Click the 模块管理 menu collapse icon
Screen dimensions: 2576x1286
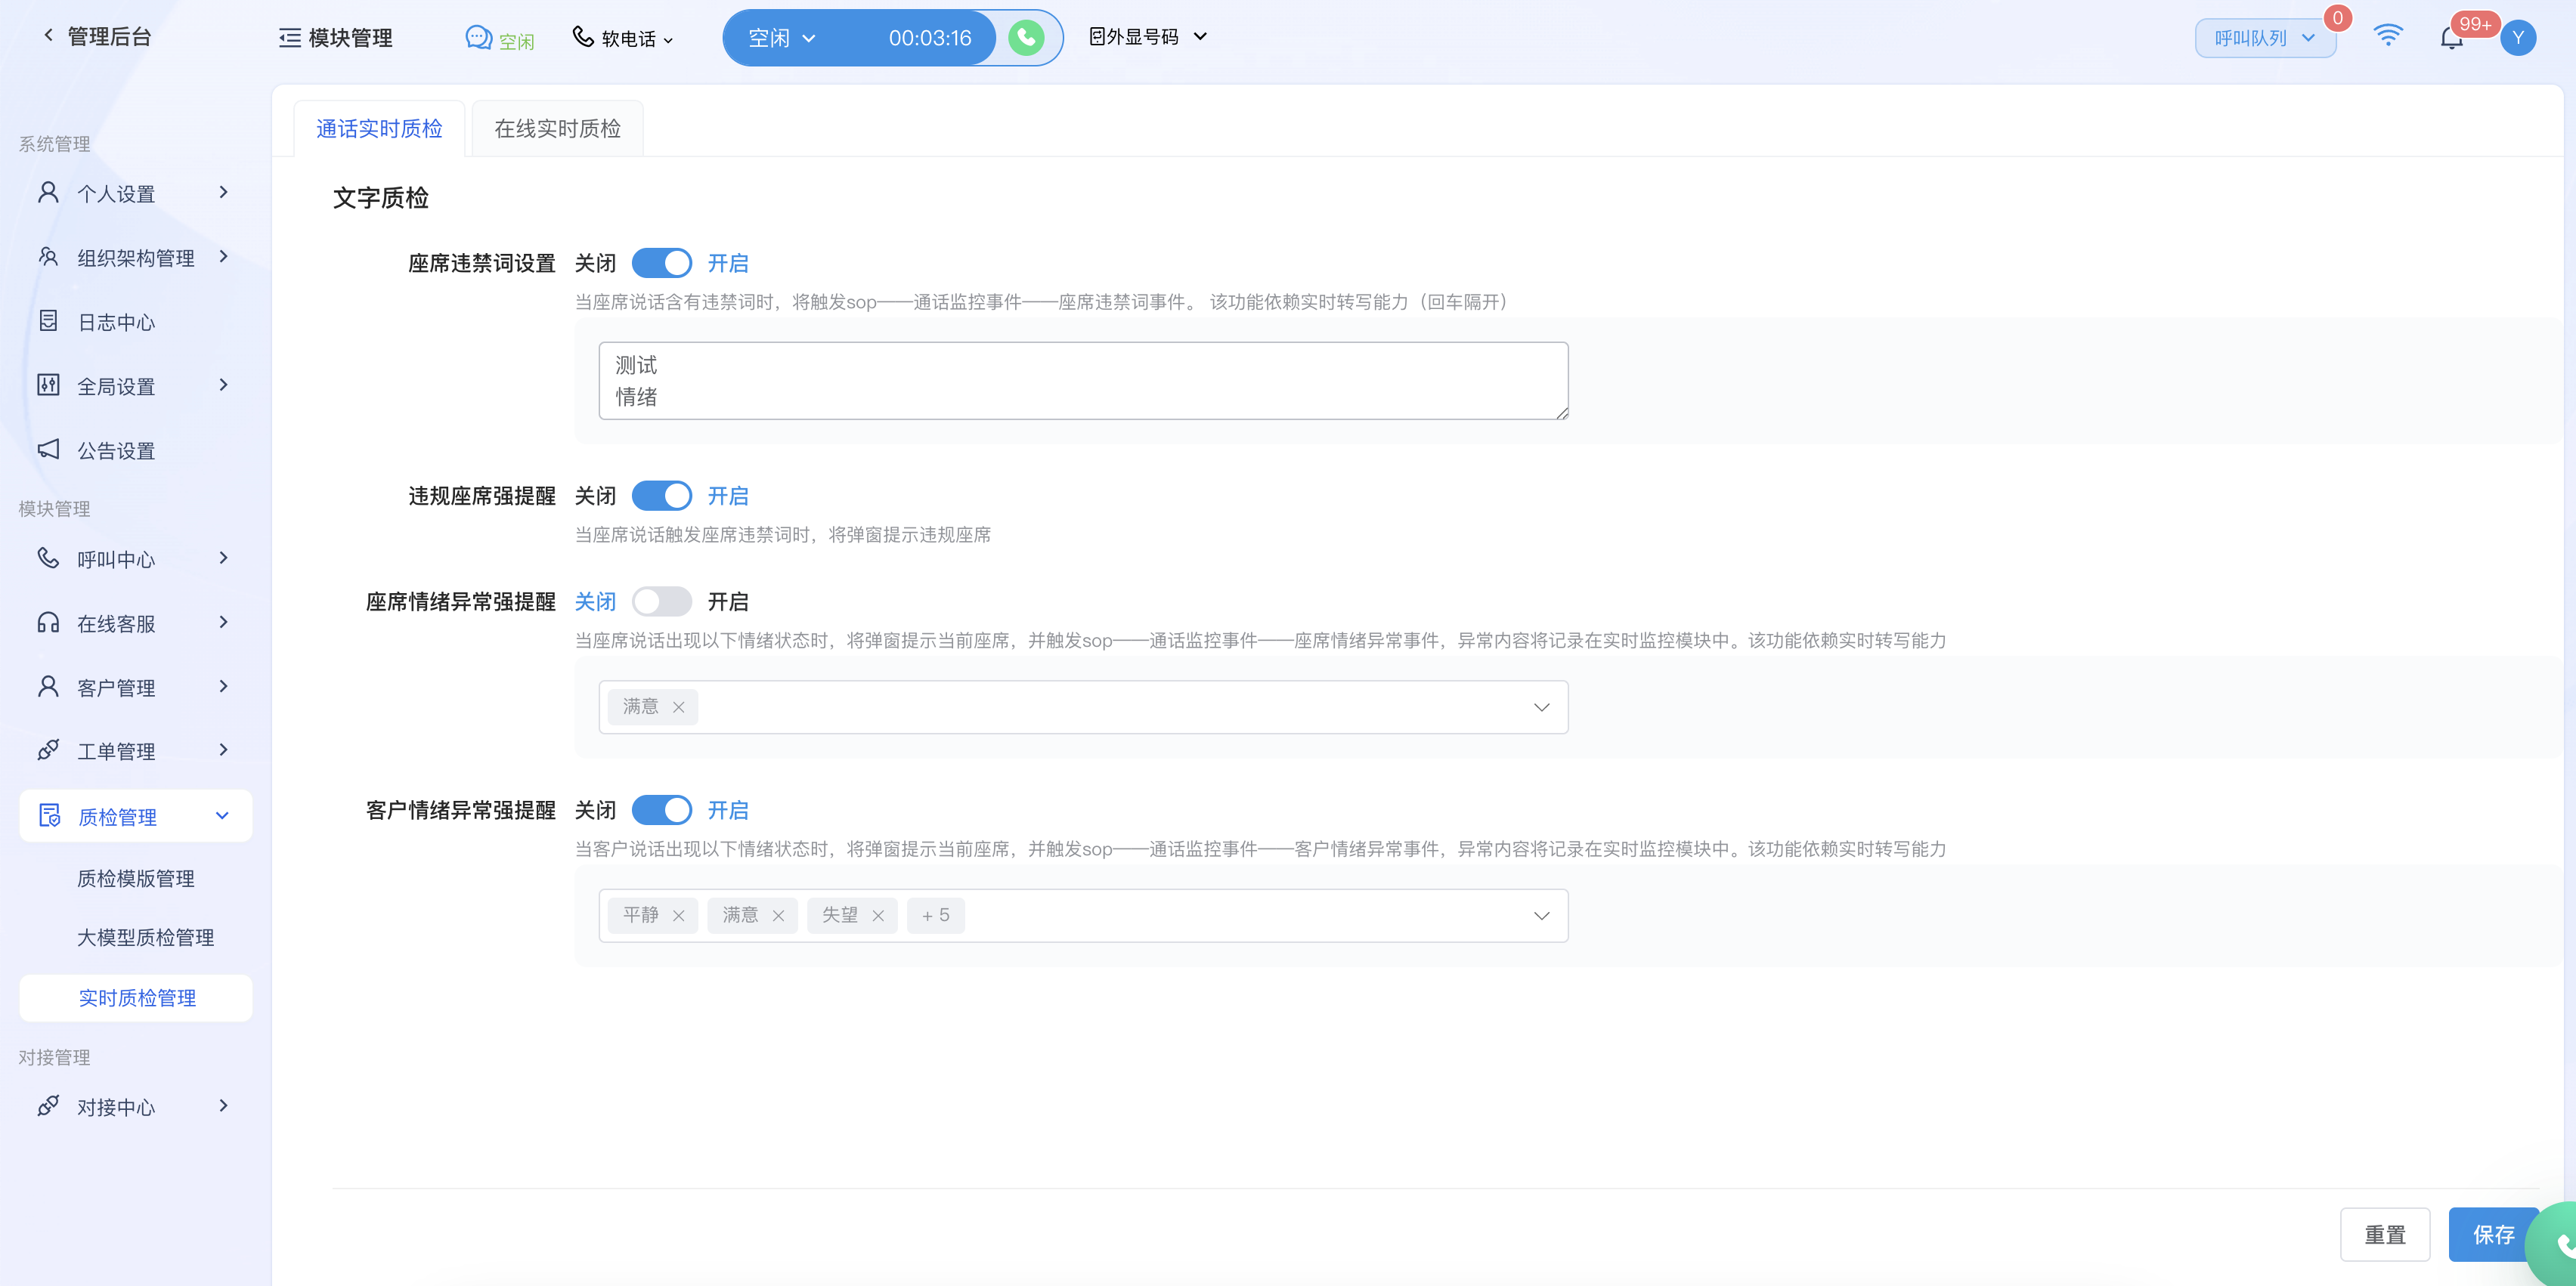(x=289, y=38)
